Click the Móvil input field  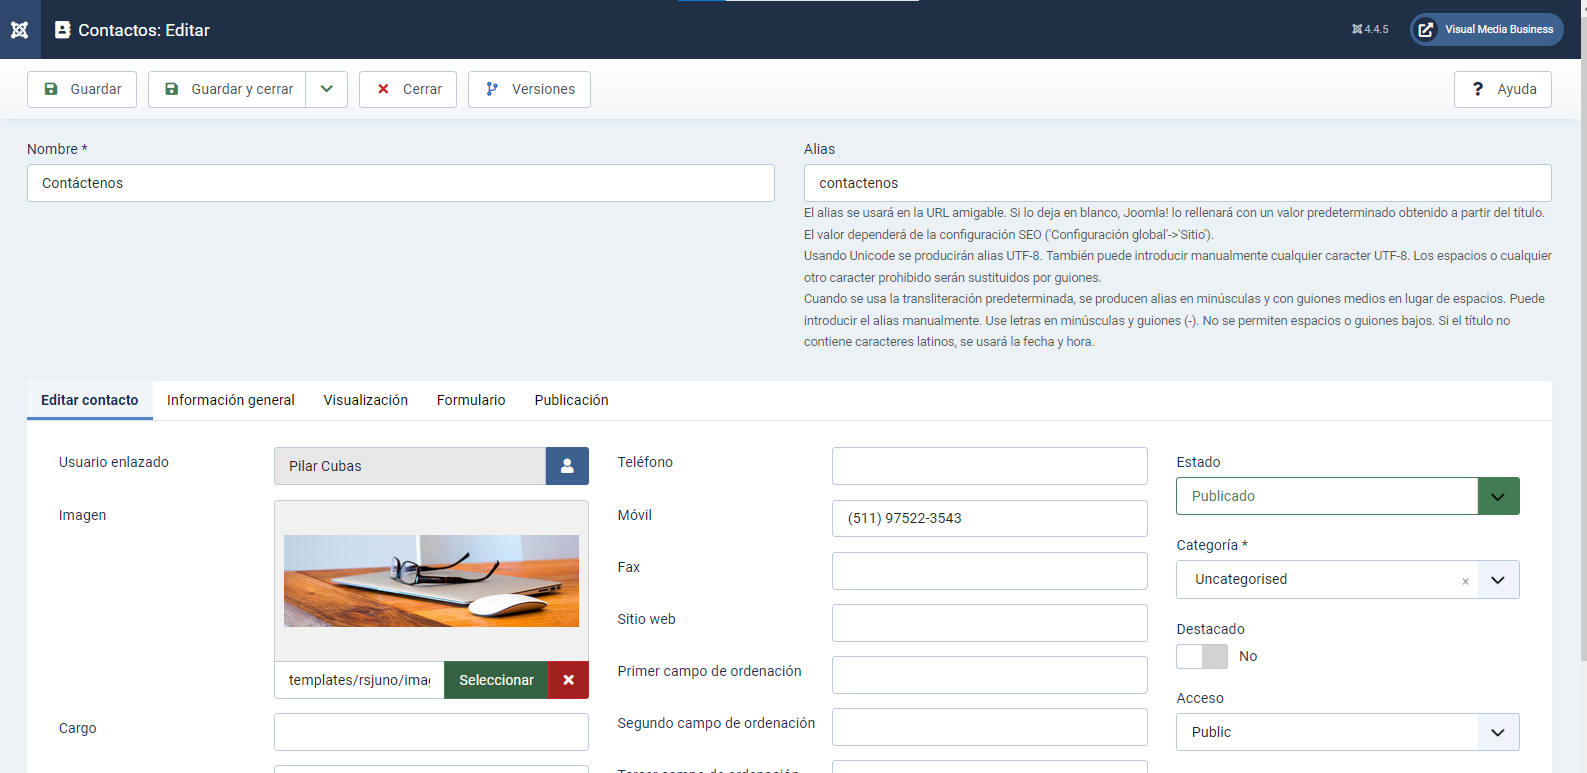click(990, 518)
